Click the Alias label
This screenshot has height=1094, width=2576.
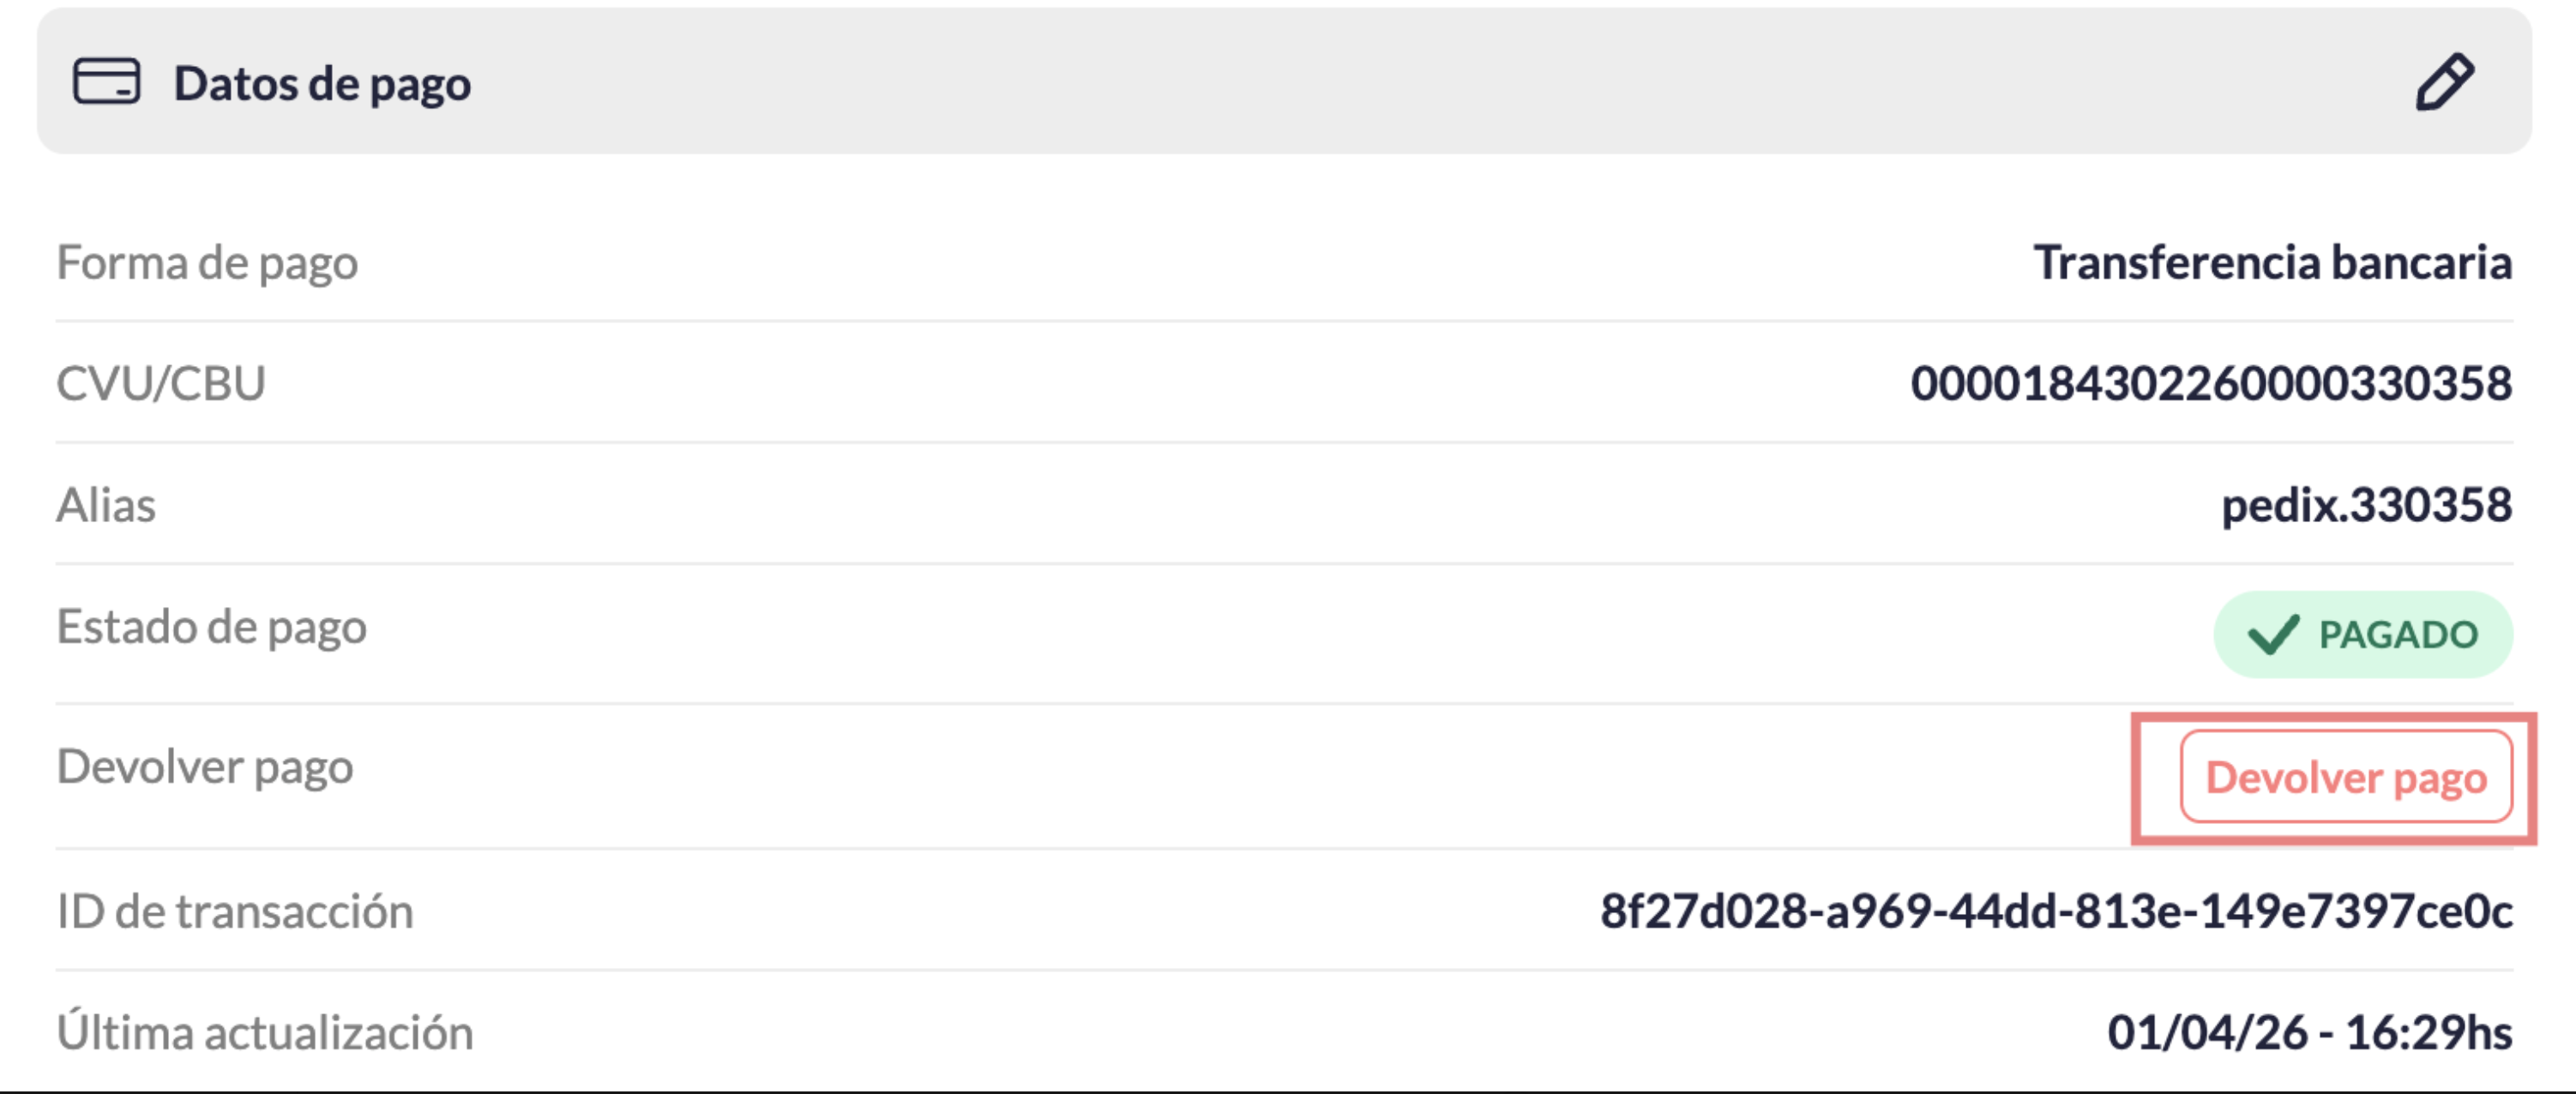pyautogui.click(x=106, y=505)
